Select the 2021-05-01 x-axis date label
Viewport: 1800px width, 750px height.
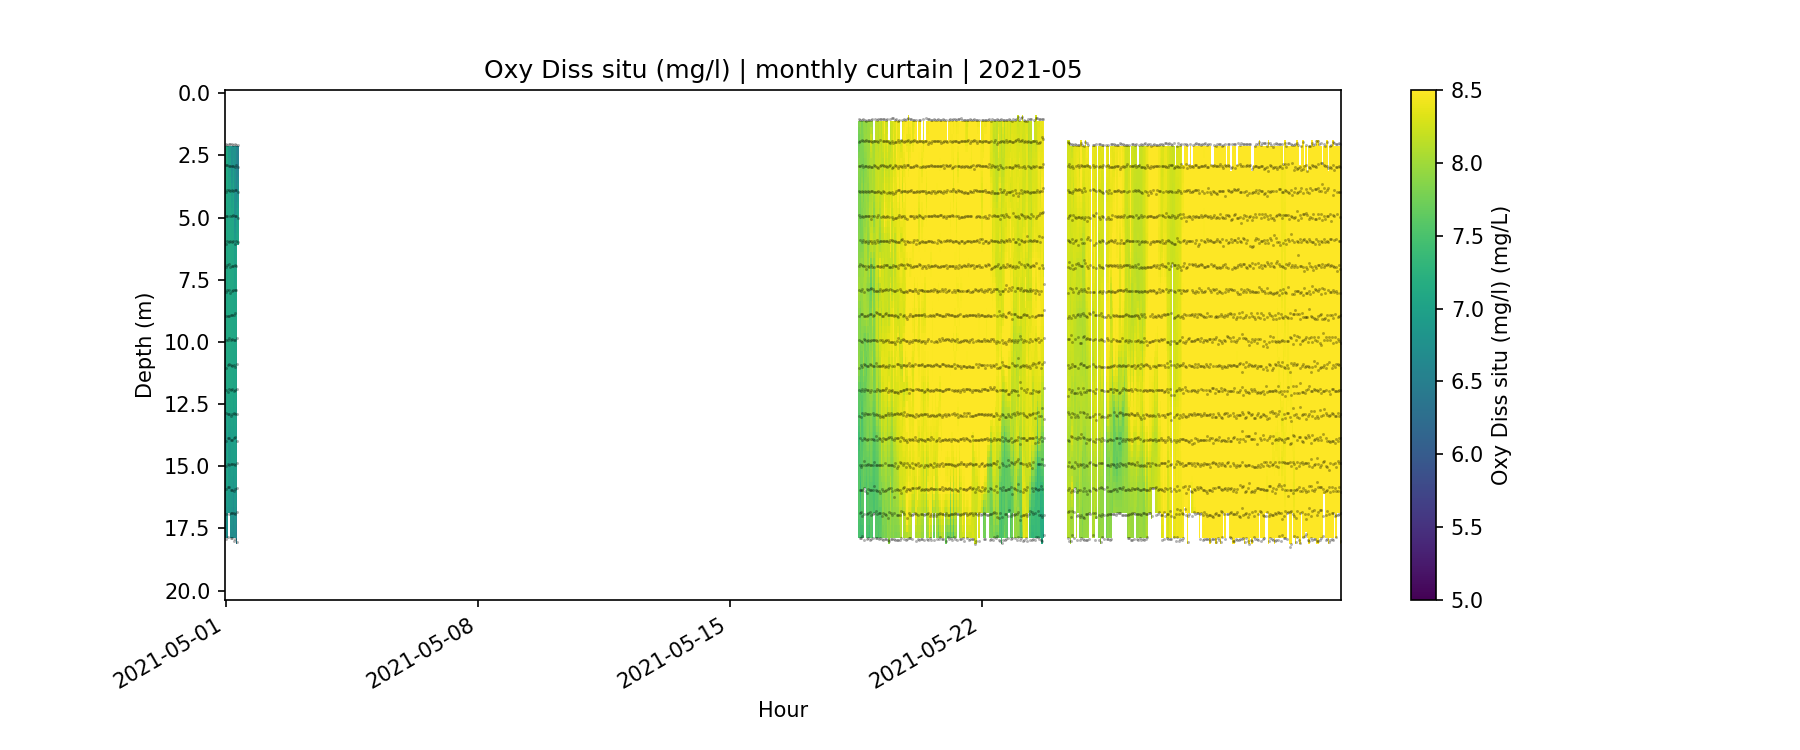click(x=169, y=650)
